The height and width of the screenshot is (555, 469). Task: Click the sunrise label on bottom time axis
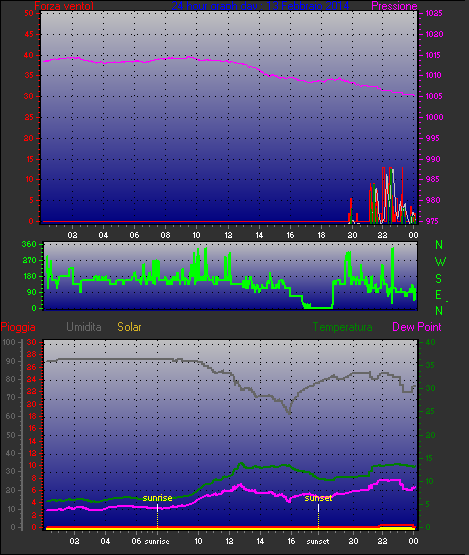point(157,542)
